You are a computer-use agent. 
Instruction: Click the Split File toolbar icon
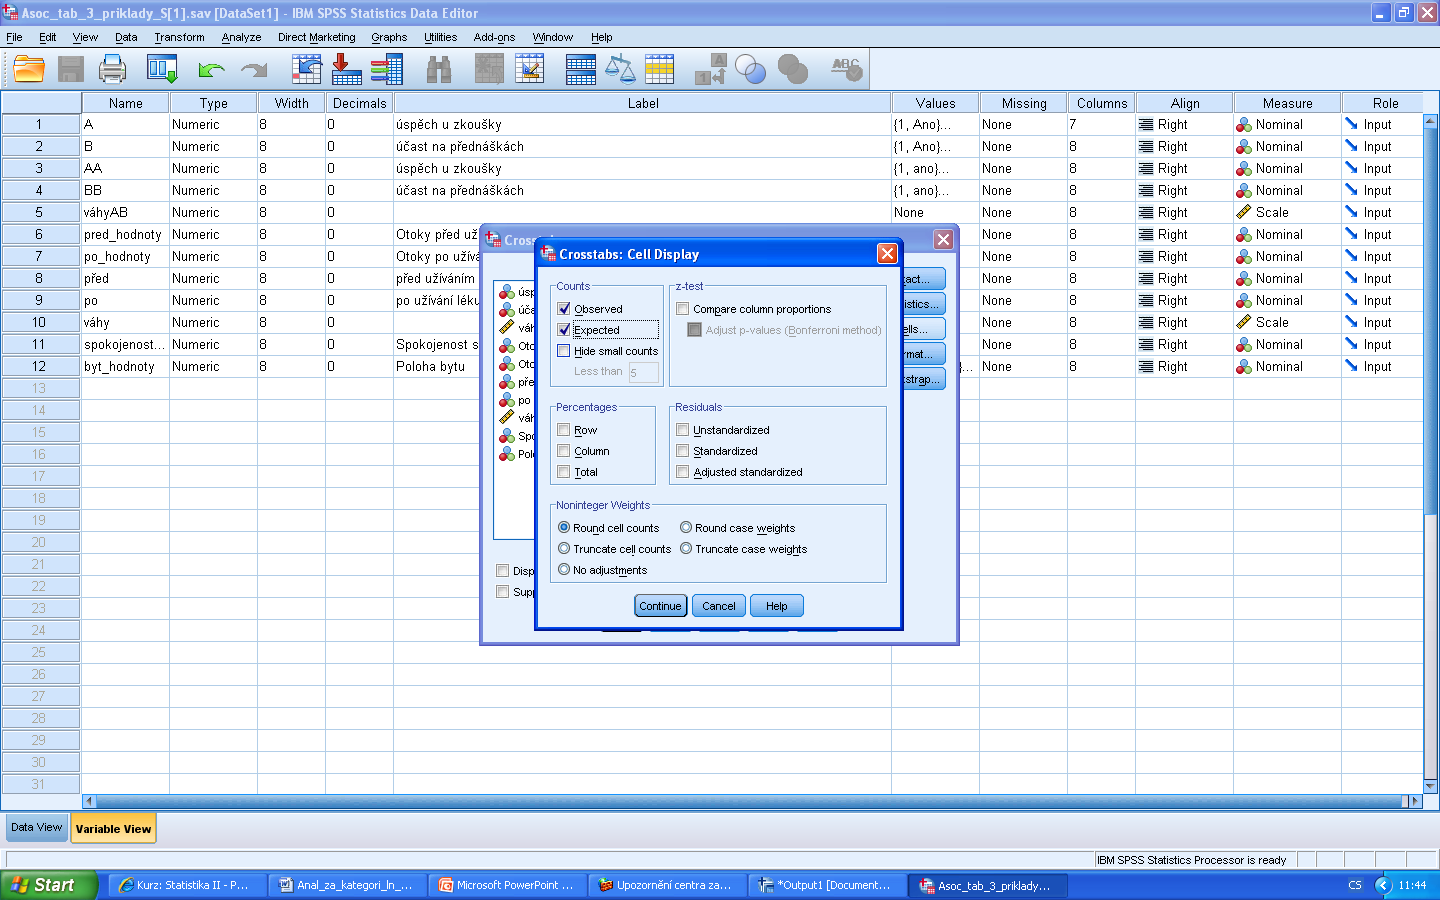[580, 70]
